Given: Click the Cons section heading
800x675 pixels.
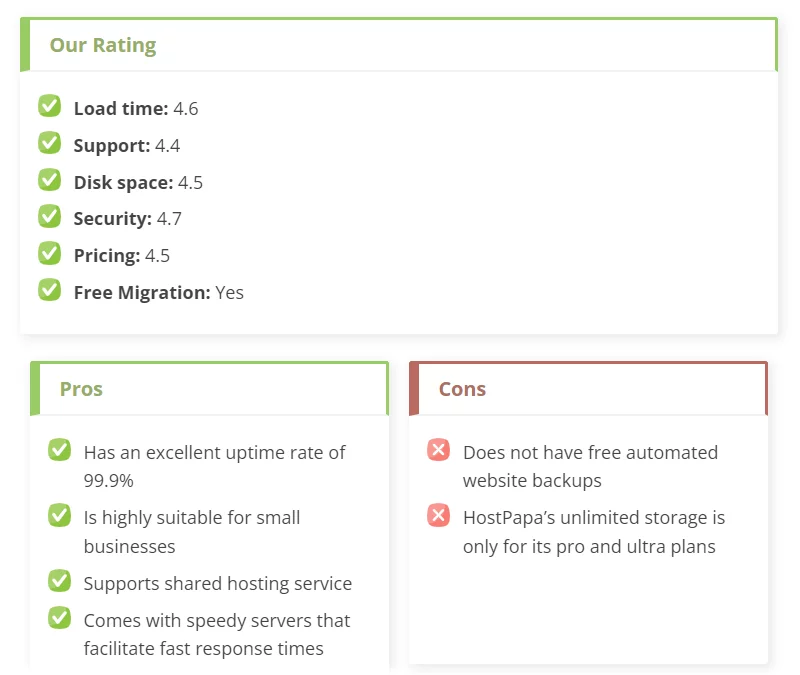Looking at the screenshot, I should (462, 389).
